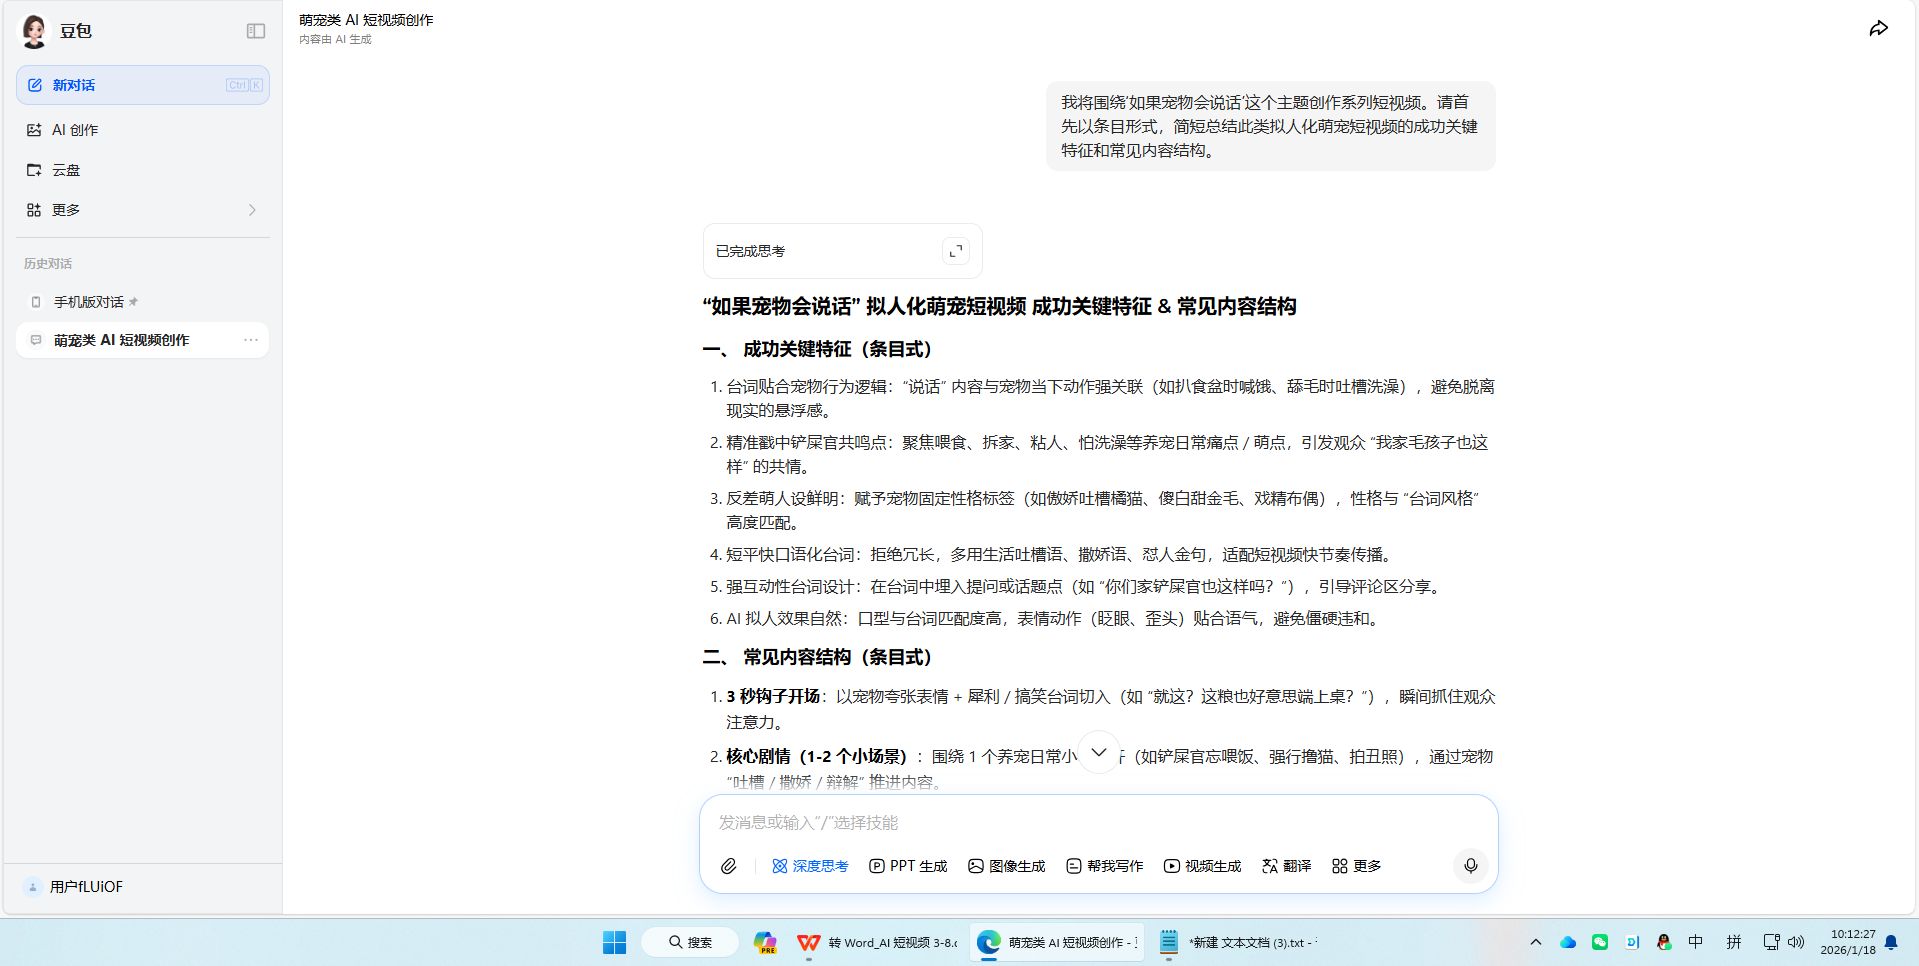This screenshot has width=1919, height=966.
Task: Open 云盘 cloud drive from the sidebar
Action: (x=67, y=170)
